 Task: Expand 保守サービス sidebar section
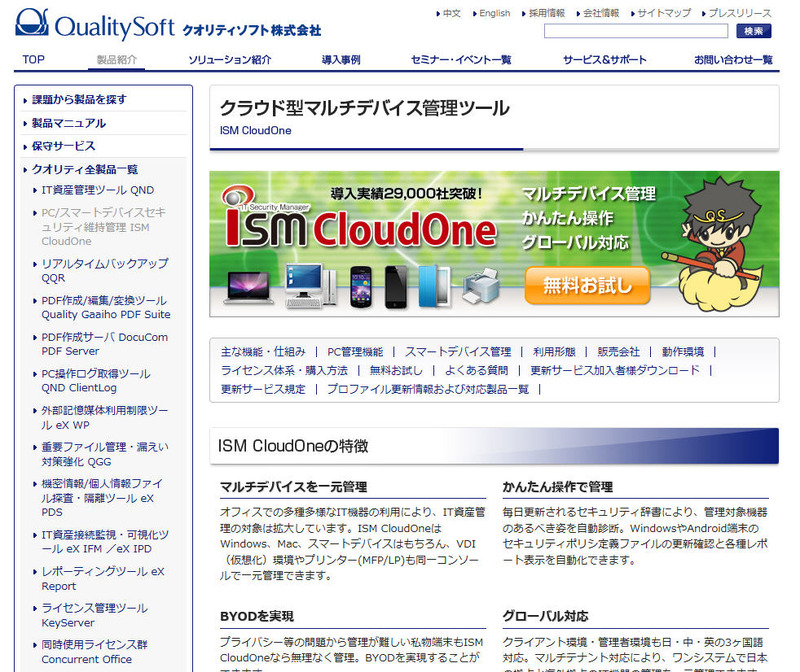[x=64, y=146]
